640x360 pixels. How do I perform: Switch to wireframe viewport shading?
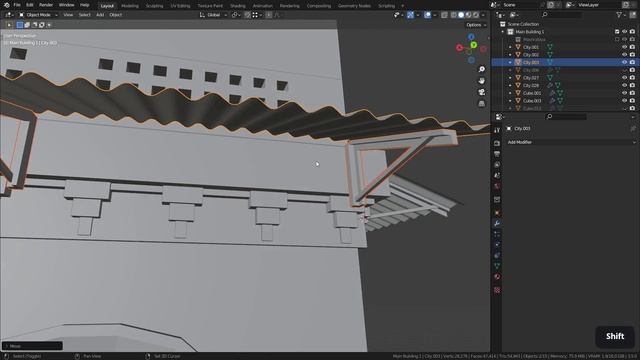(454, 15)
